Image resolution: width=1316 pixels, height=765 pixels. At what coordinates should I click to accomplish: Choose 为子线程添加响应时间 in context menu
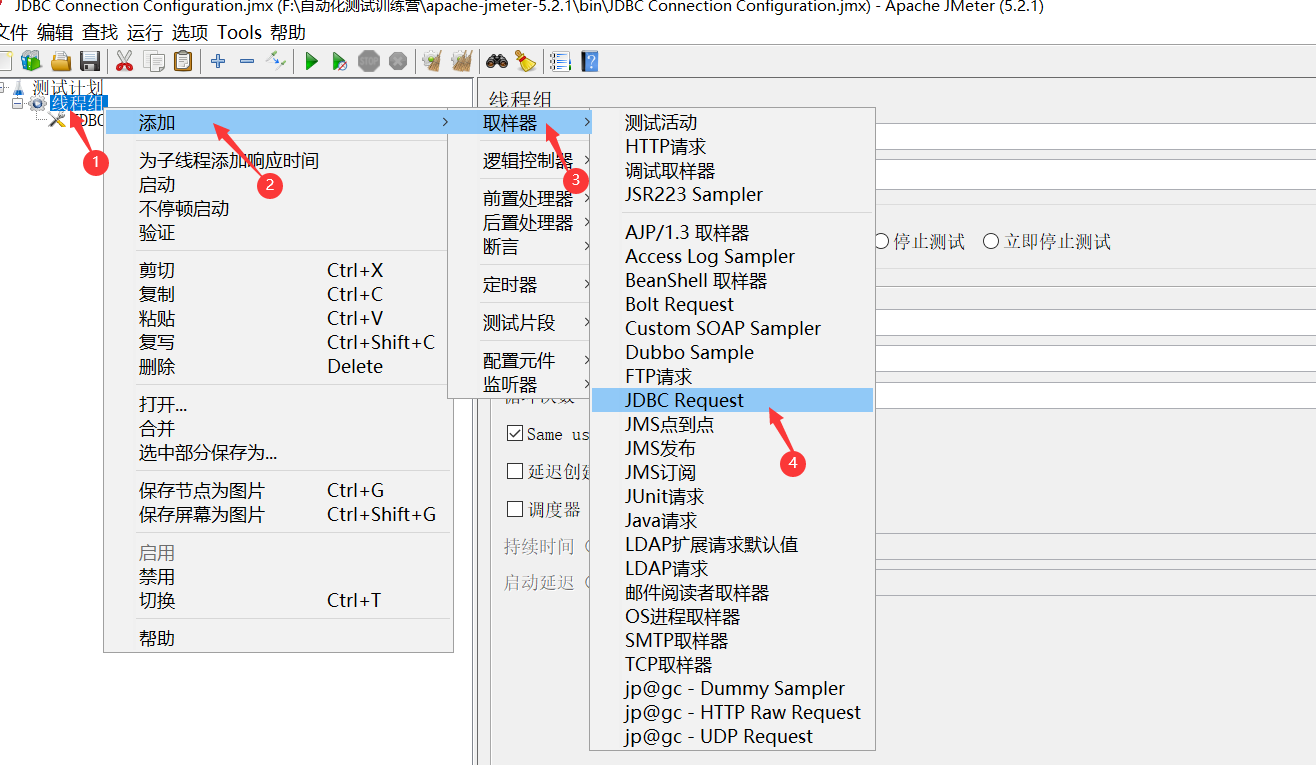point(278,161)
